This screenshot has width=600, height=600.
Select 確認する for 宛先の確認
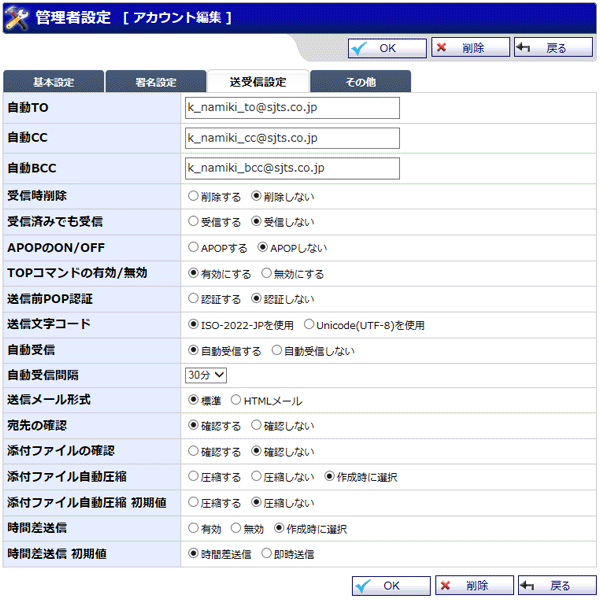pyautogui.click(x=193, y=425)
